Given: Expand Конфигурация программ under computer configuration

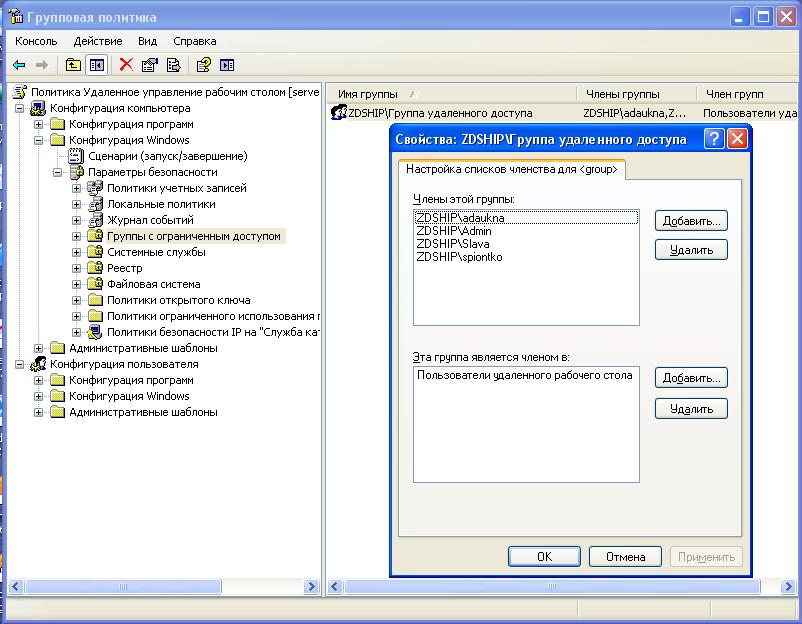Looking at the screenshot, I should 38,124.
